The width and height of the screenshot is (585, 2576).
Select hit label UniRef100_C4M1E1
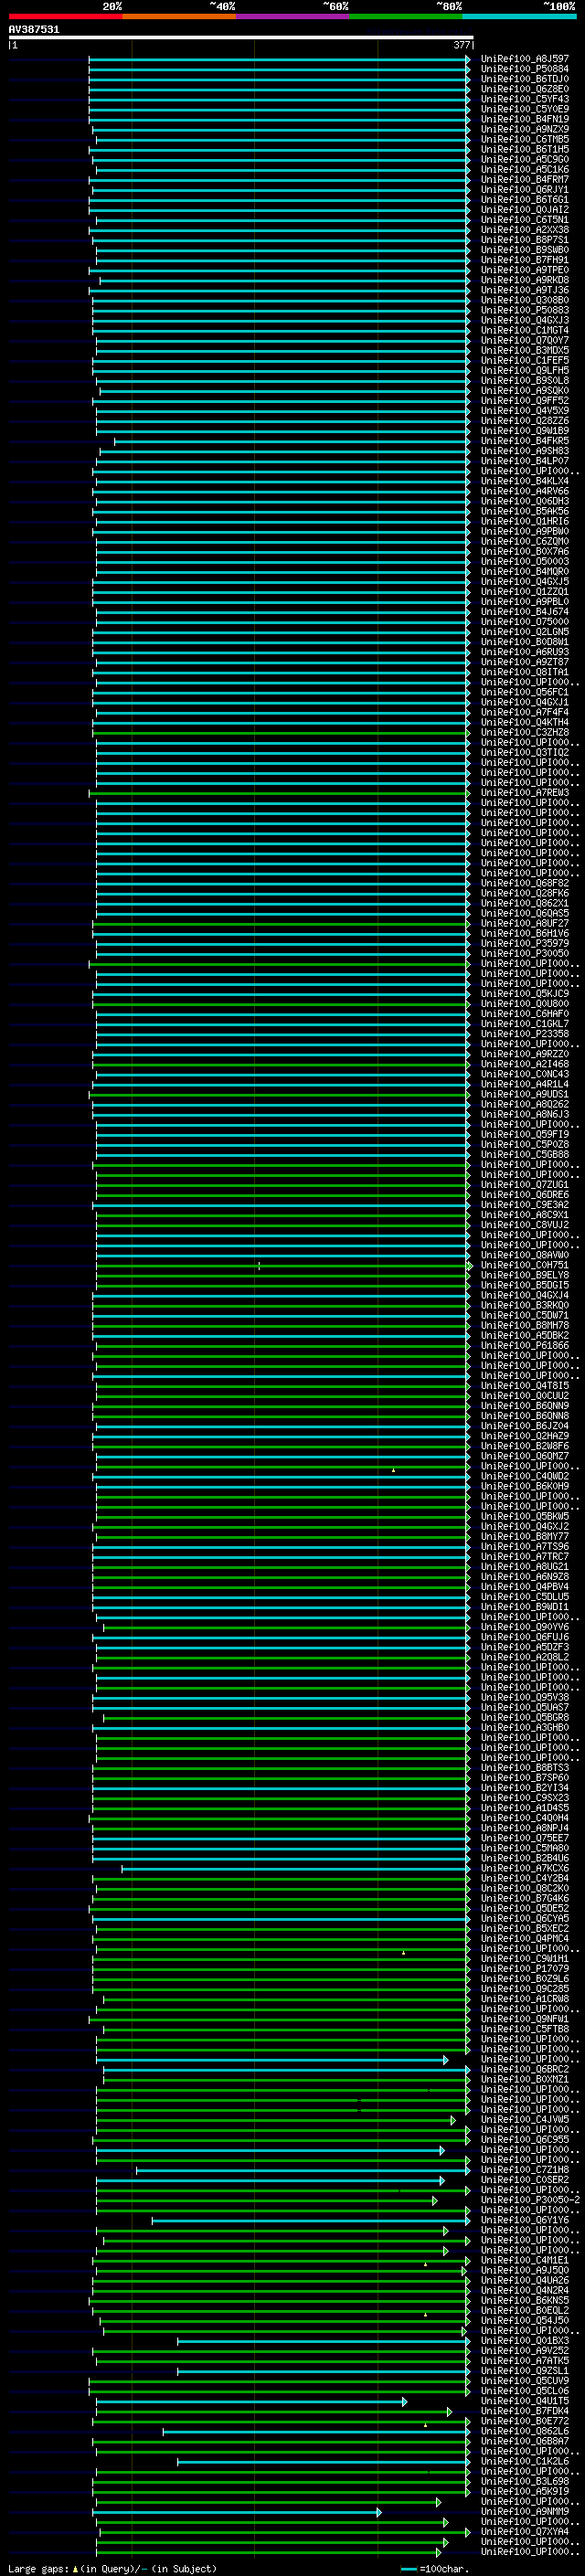[x=525, y=2260]
